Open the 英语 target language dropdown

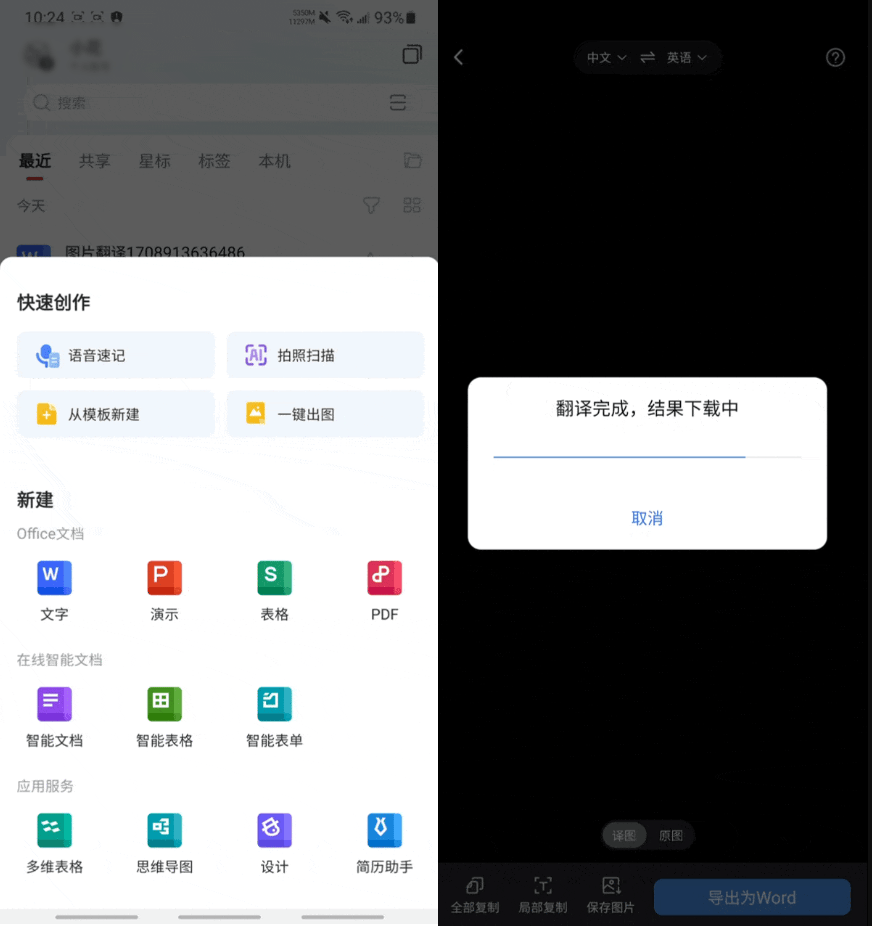688,57
